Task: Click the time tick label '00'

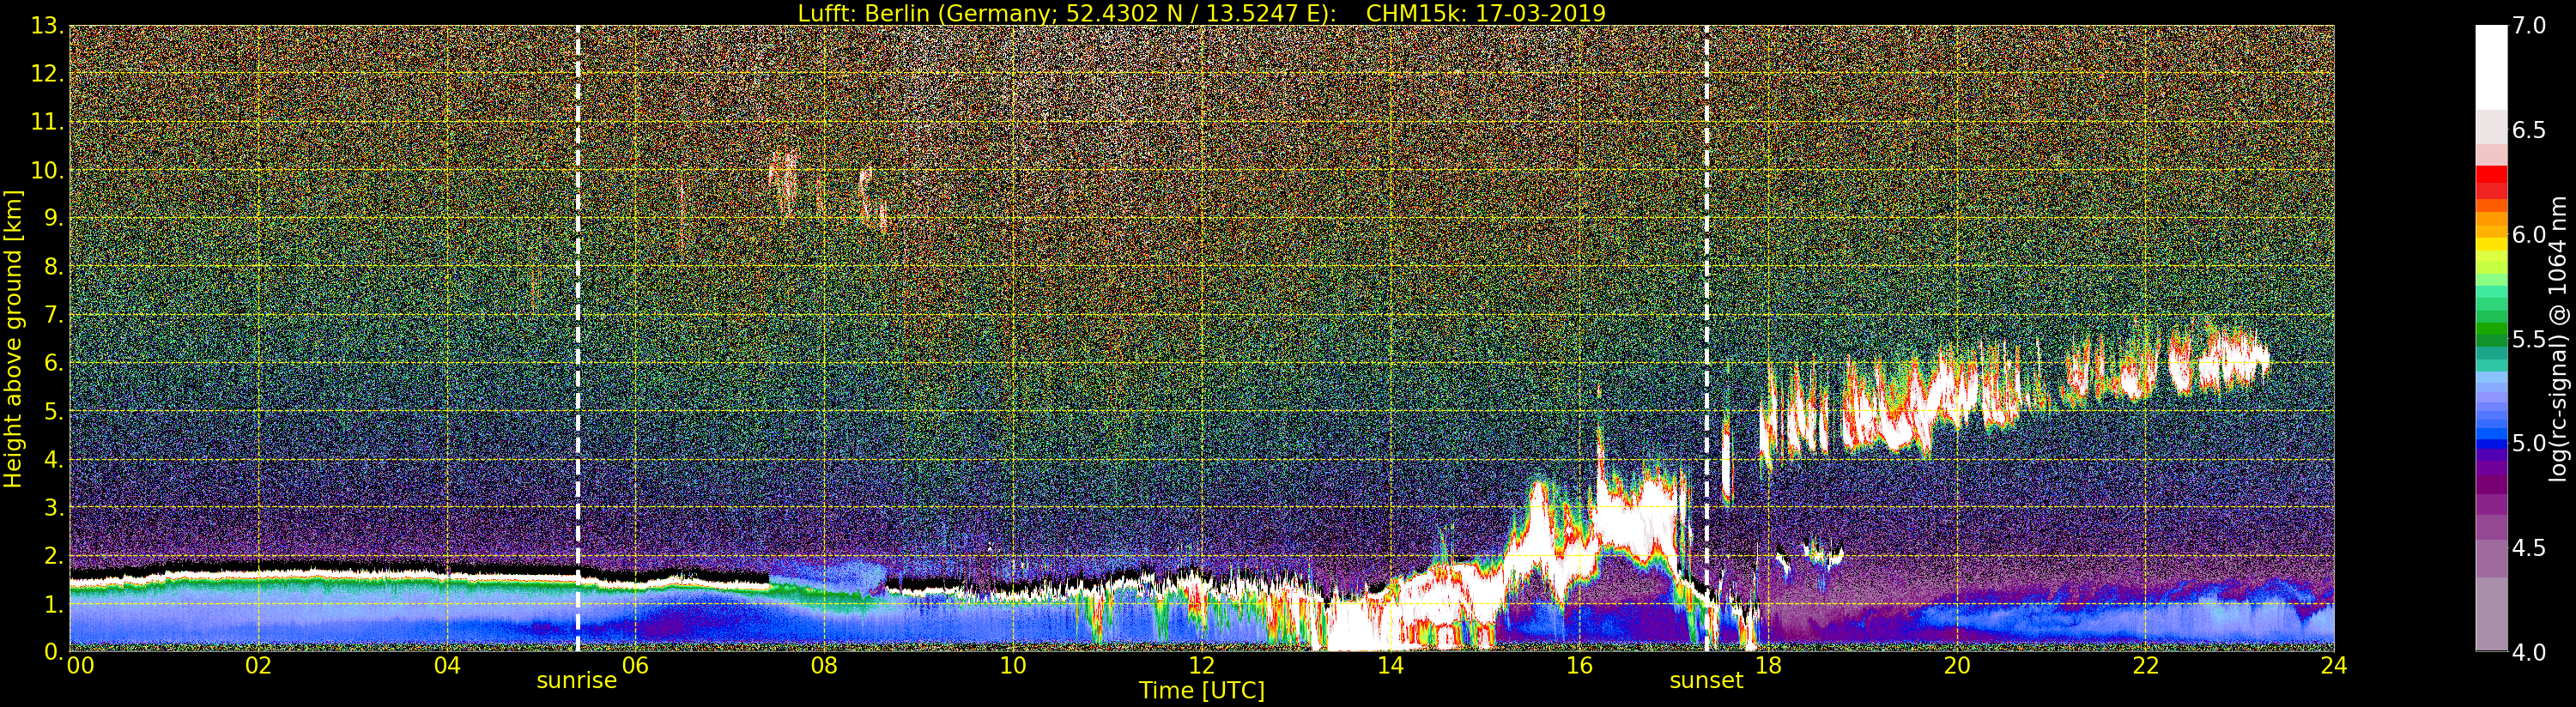Action: click(80, 666)
